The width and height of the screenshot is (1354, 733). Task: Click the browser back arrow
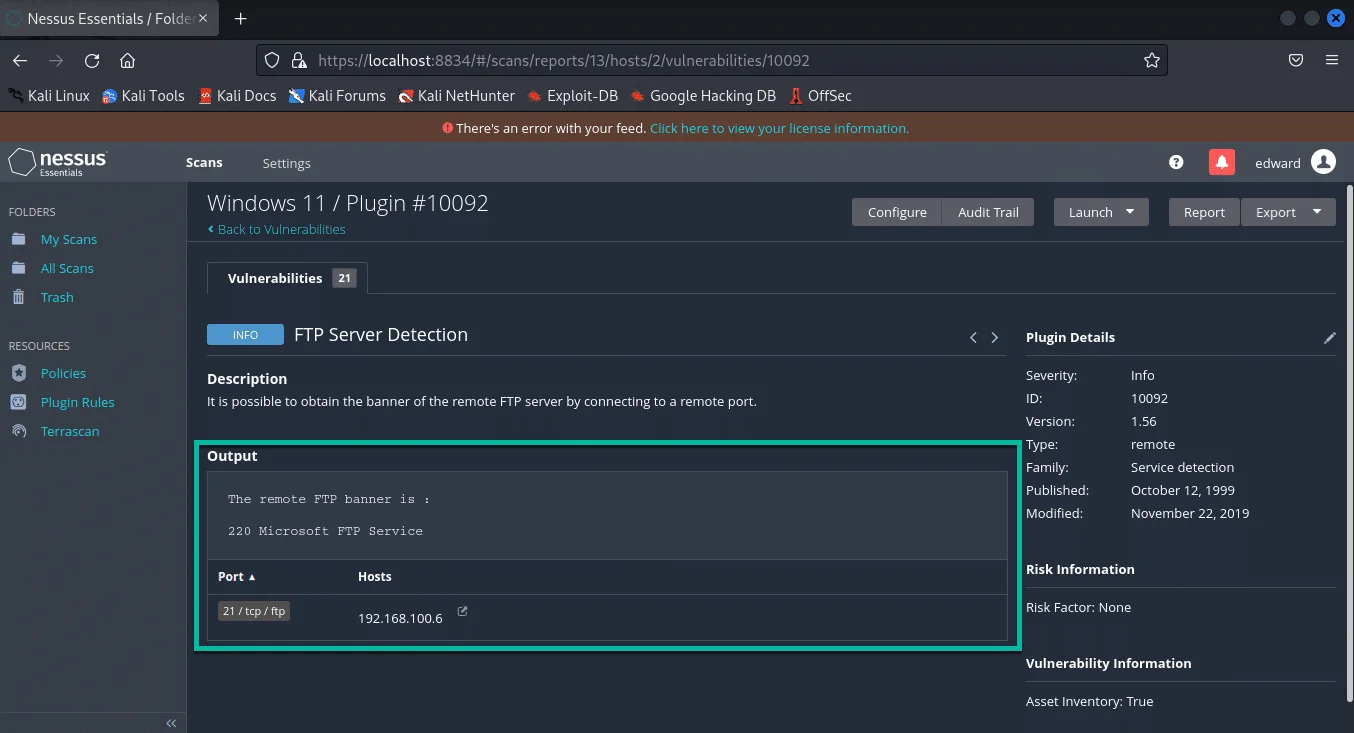[20, 60]
